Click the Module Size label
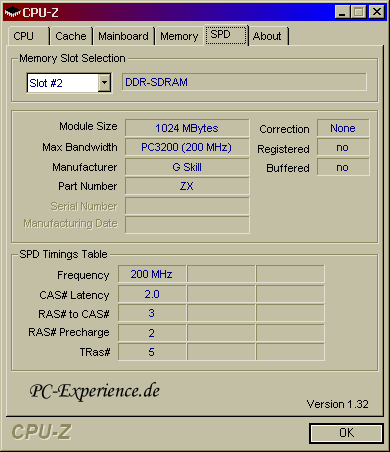Viewport: 390px width, 452px height. pyautogui.click(x=88, y=127)
